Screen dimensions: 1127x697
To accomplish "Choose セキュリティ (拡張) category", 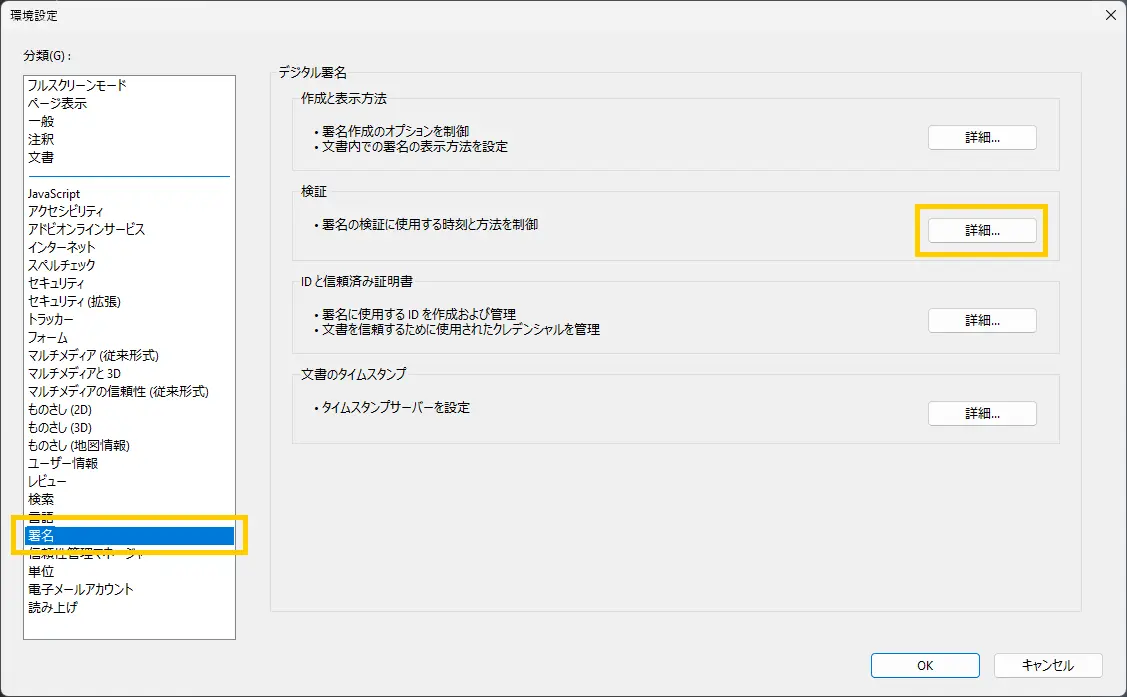I will [x=74, y=302].
